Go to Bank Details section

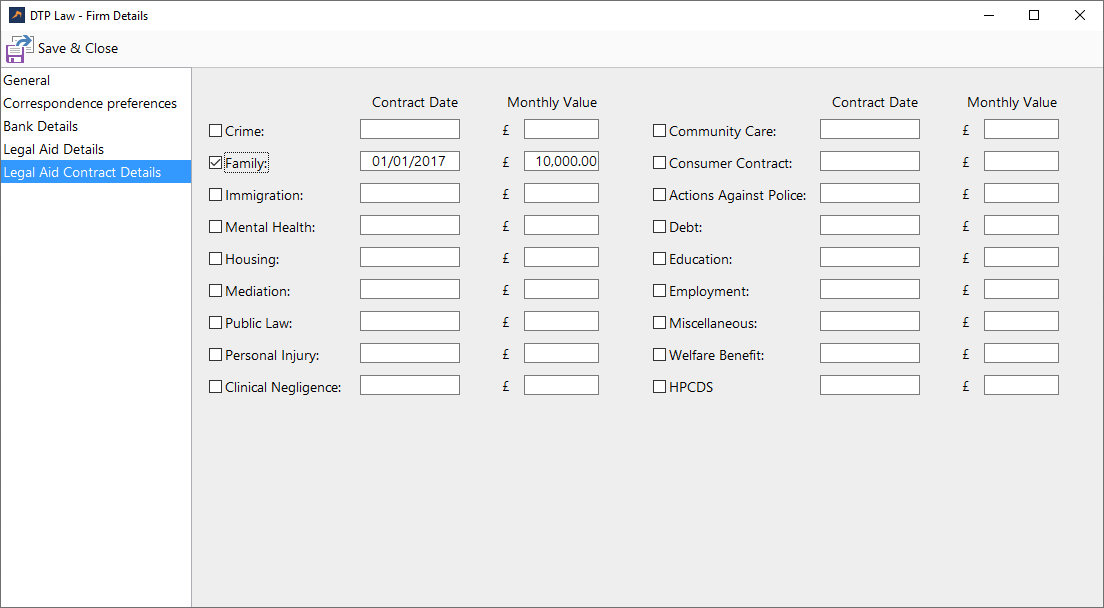[41, 127]
